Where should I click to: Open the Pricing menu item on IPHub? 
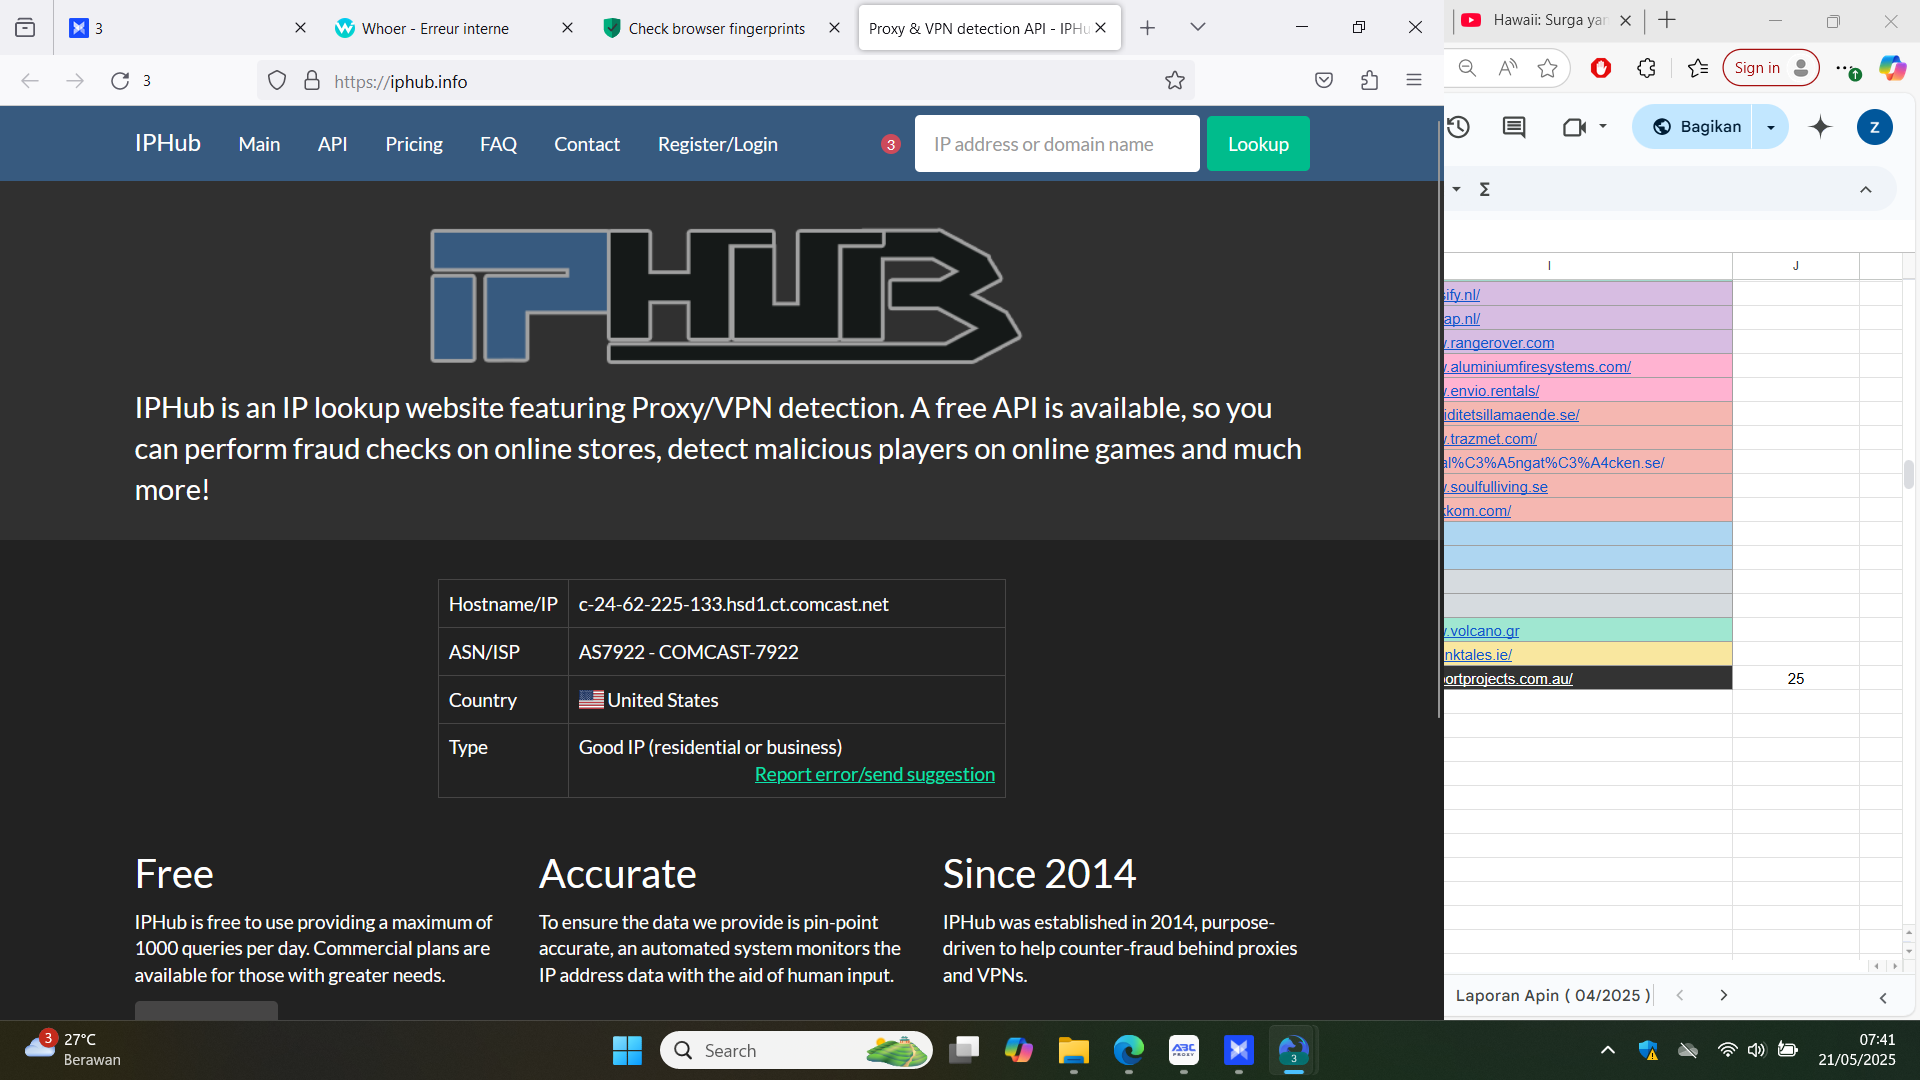point(414,144)
